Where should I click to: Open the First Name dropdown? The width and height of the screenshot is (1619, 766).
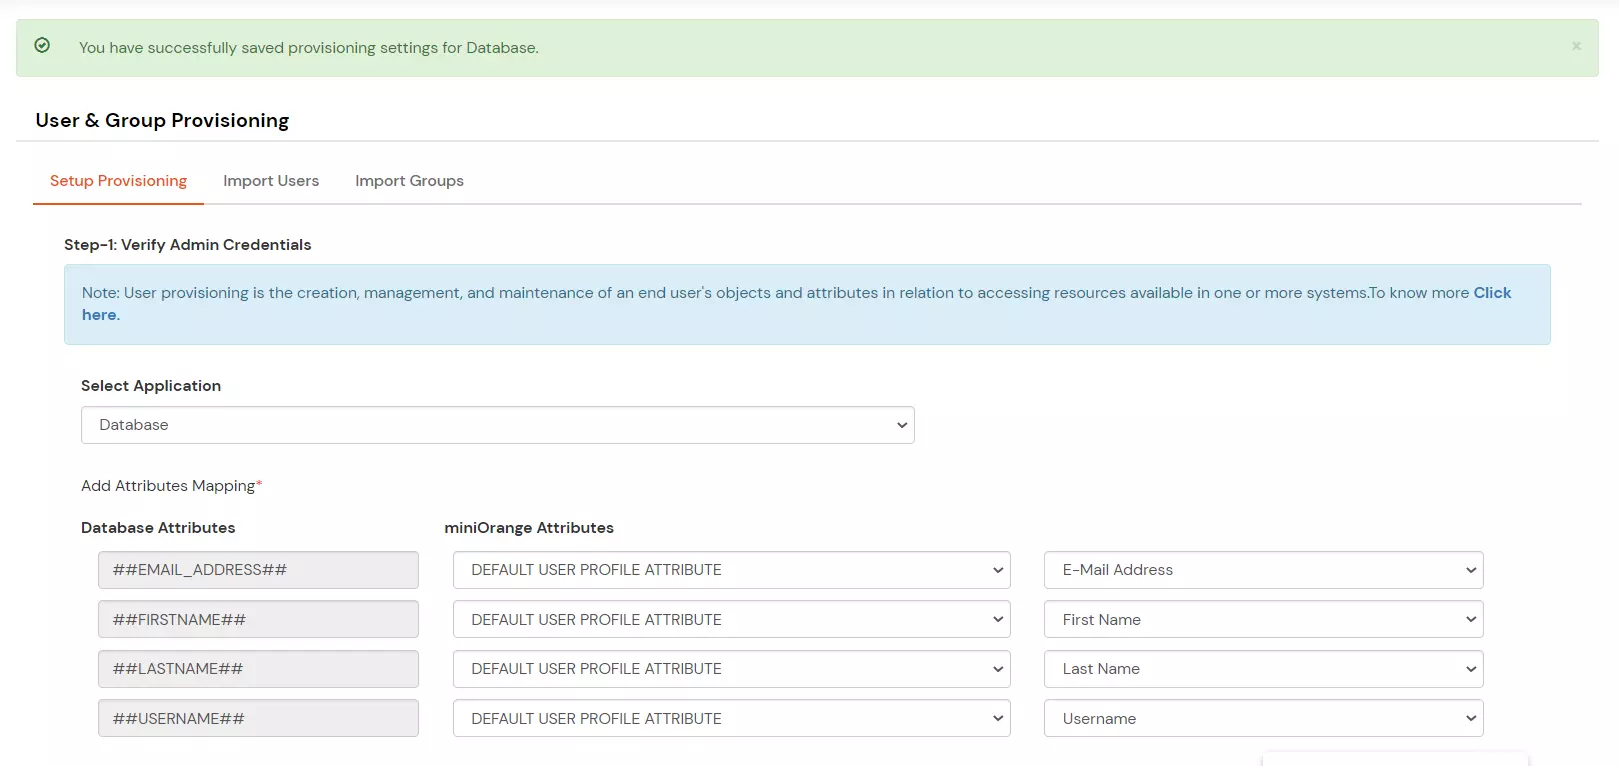click(x=1264, y=620)
